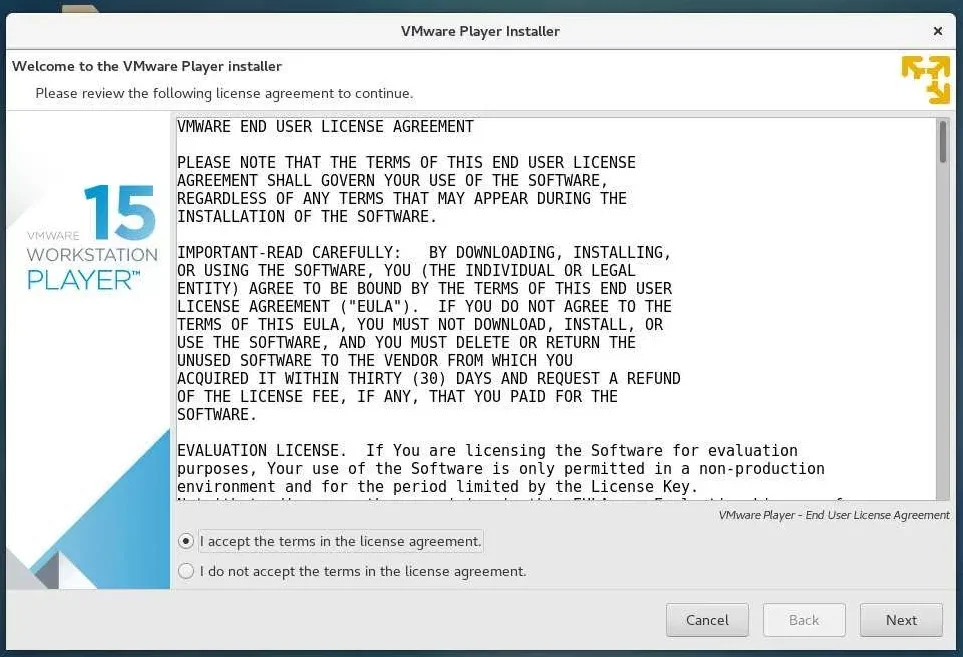Select 'I accept the terms' radio button
Viewport: 963px width, 657px height.
185,542
